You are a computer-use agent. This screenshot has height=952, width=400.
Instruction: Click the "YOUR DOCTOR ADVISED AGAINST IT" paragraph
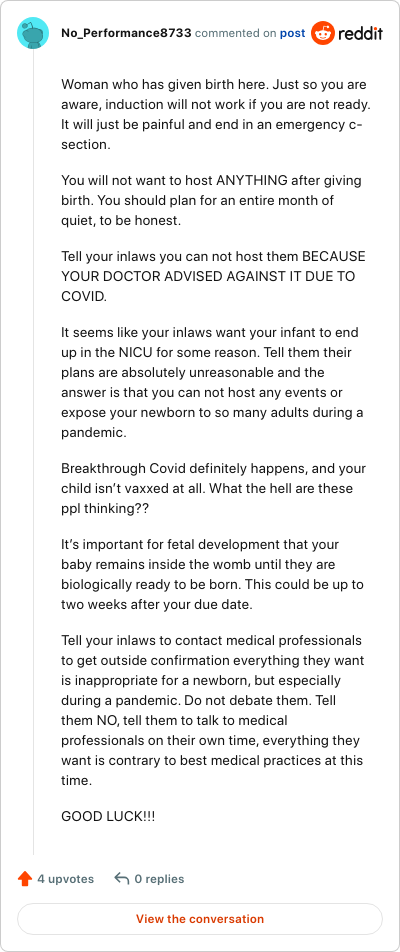(x=214, y=276)
